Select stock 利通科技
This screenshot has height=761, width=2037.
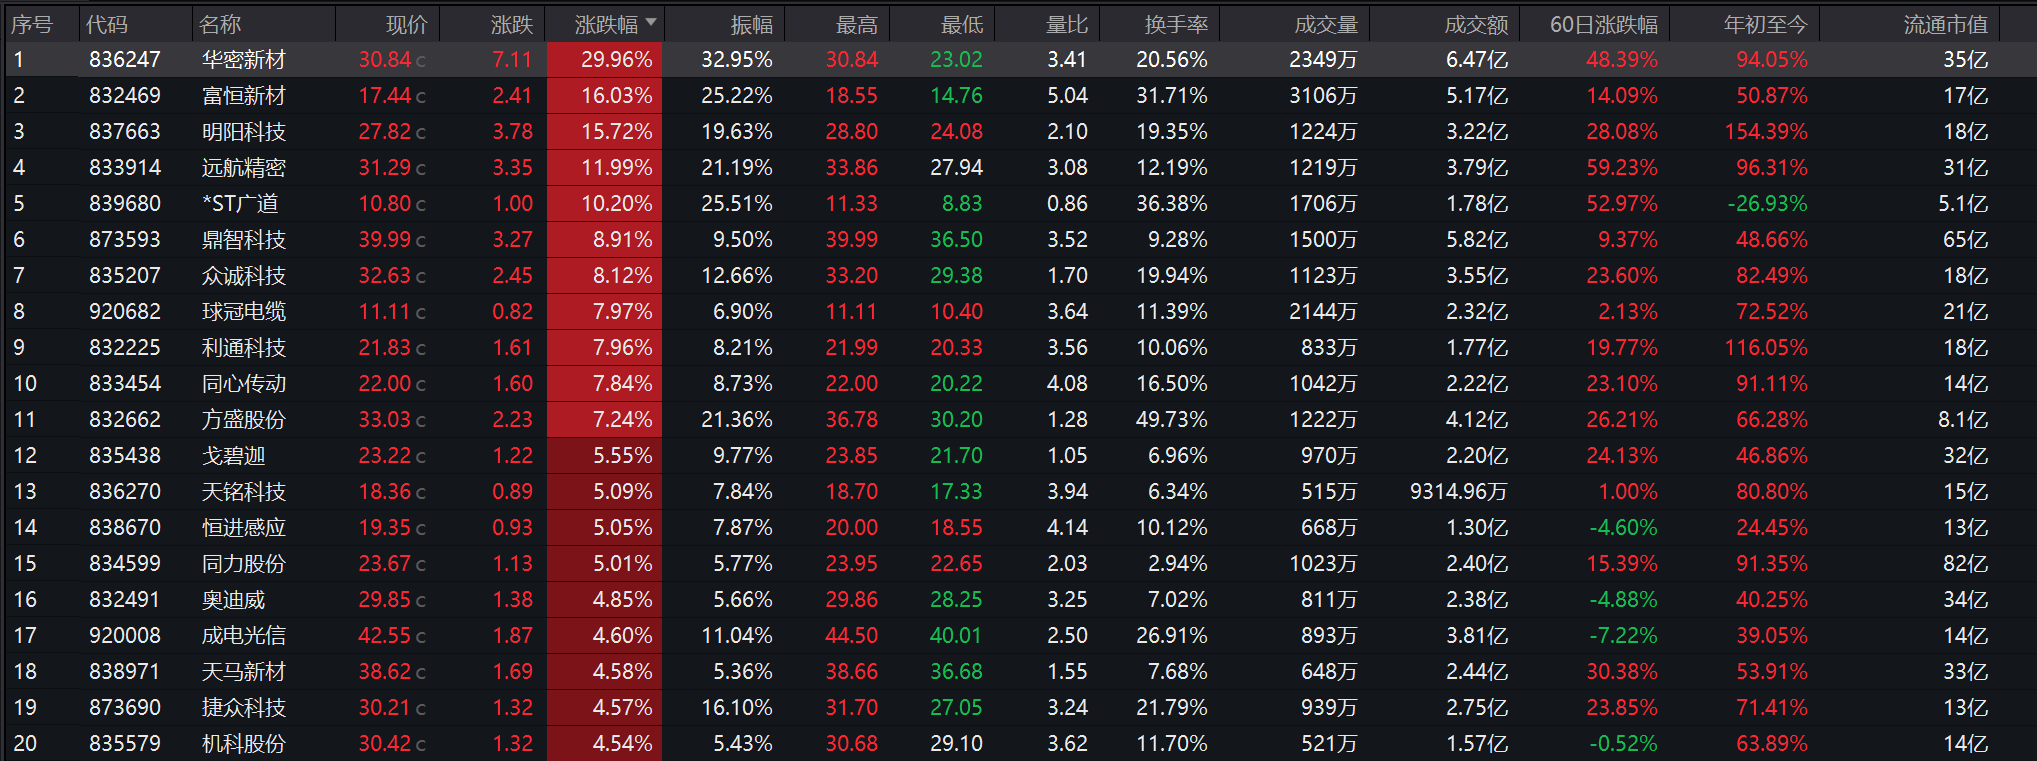244,348
